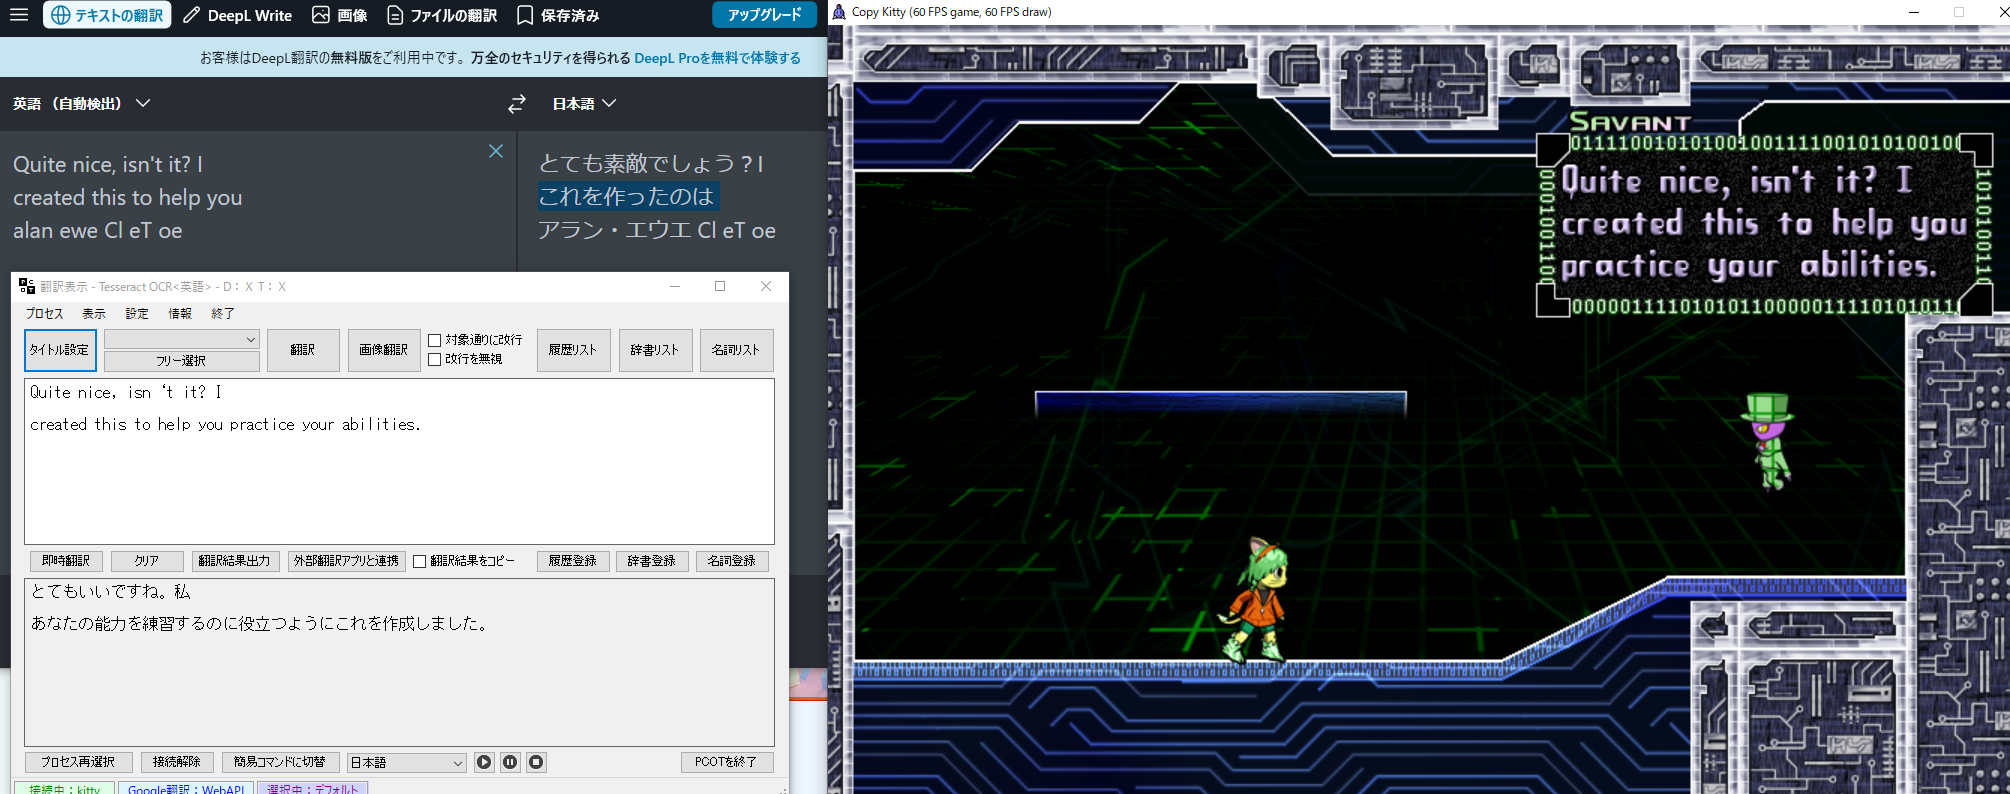Viewport: 2010px width, 794px height.
Task: Click the 外部翻訳アプリと連携 button
Action: [346, 561]
